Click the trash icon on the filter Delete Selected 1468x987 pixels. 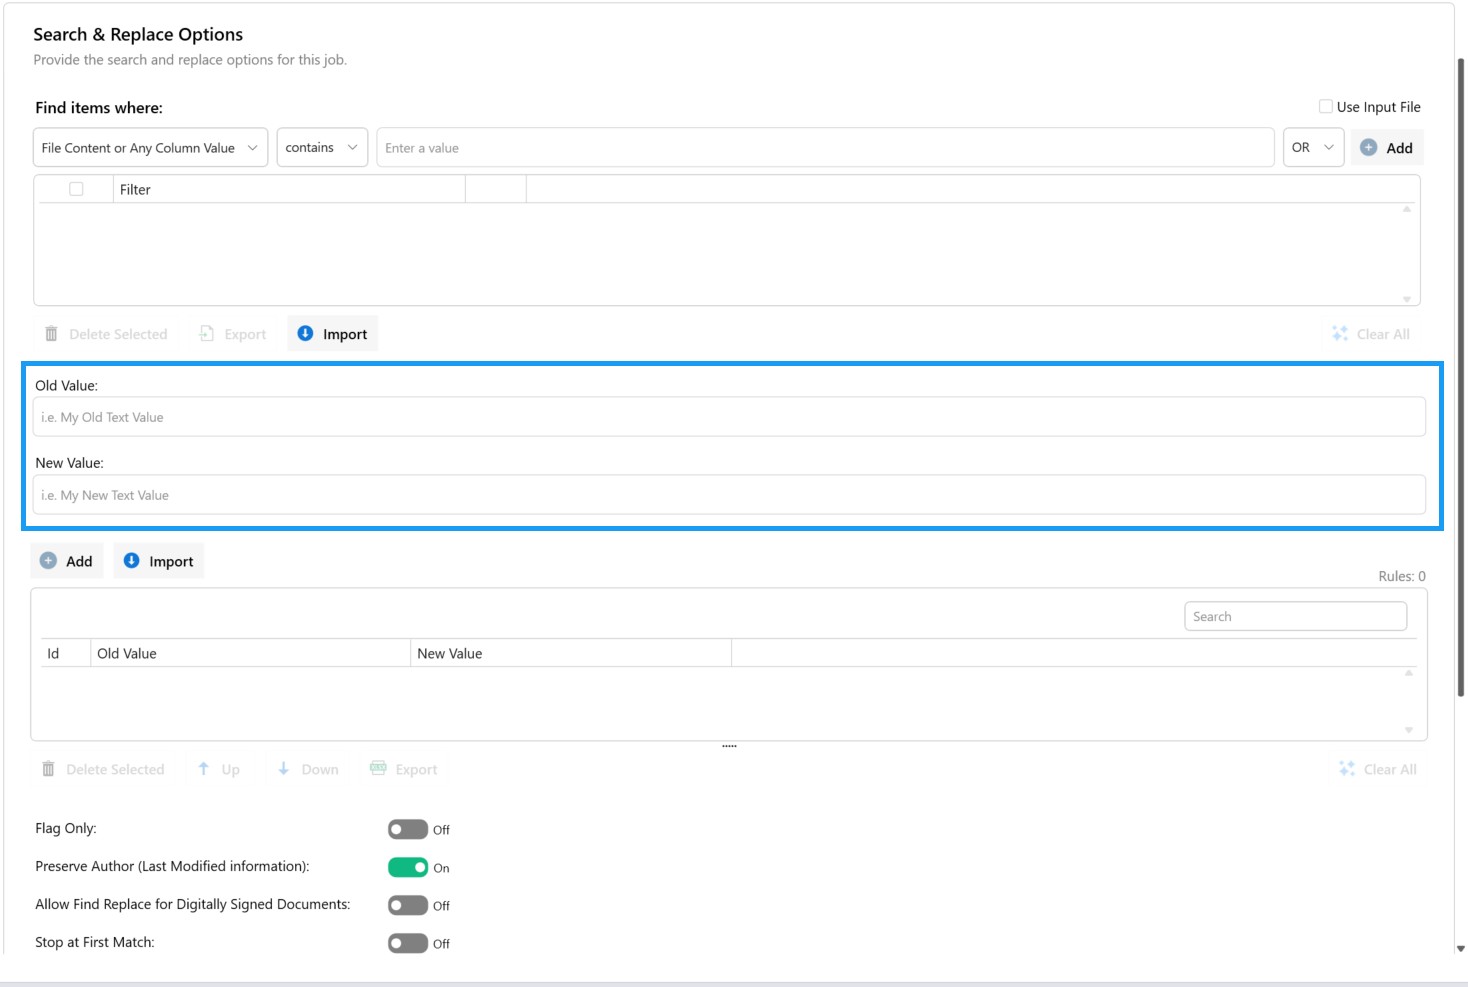(x=51, y=334)
